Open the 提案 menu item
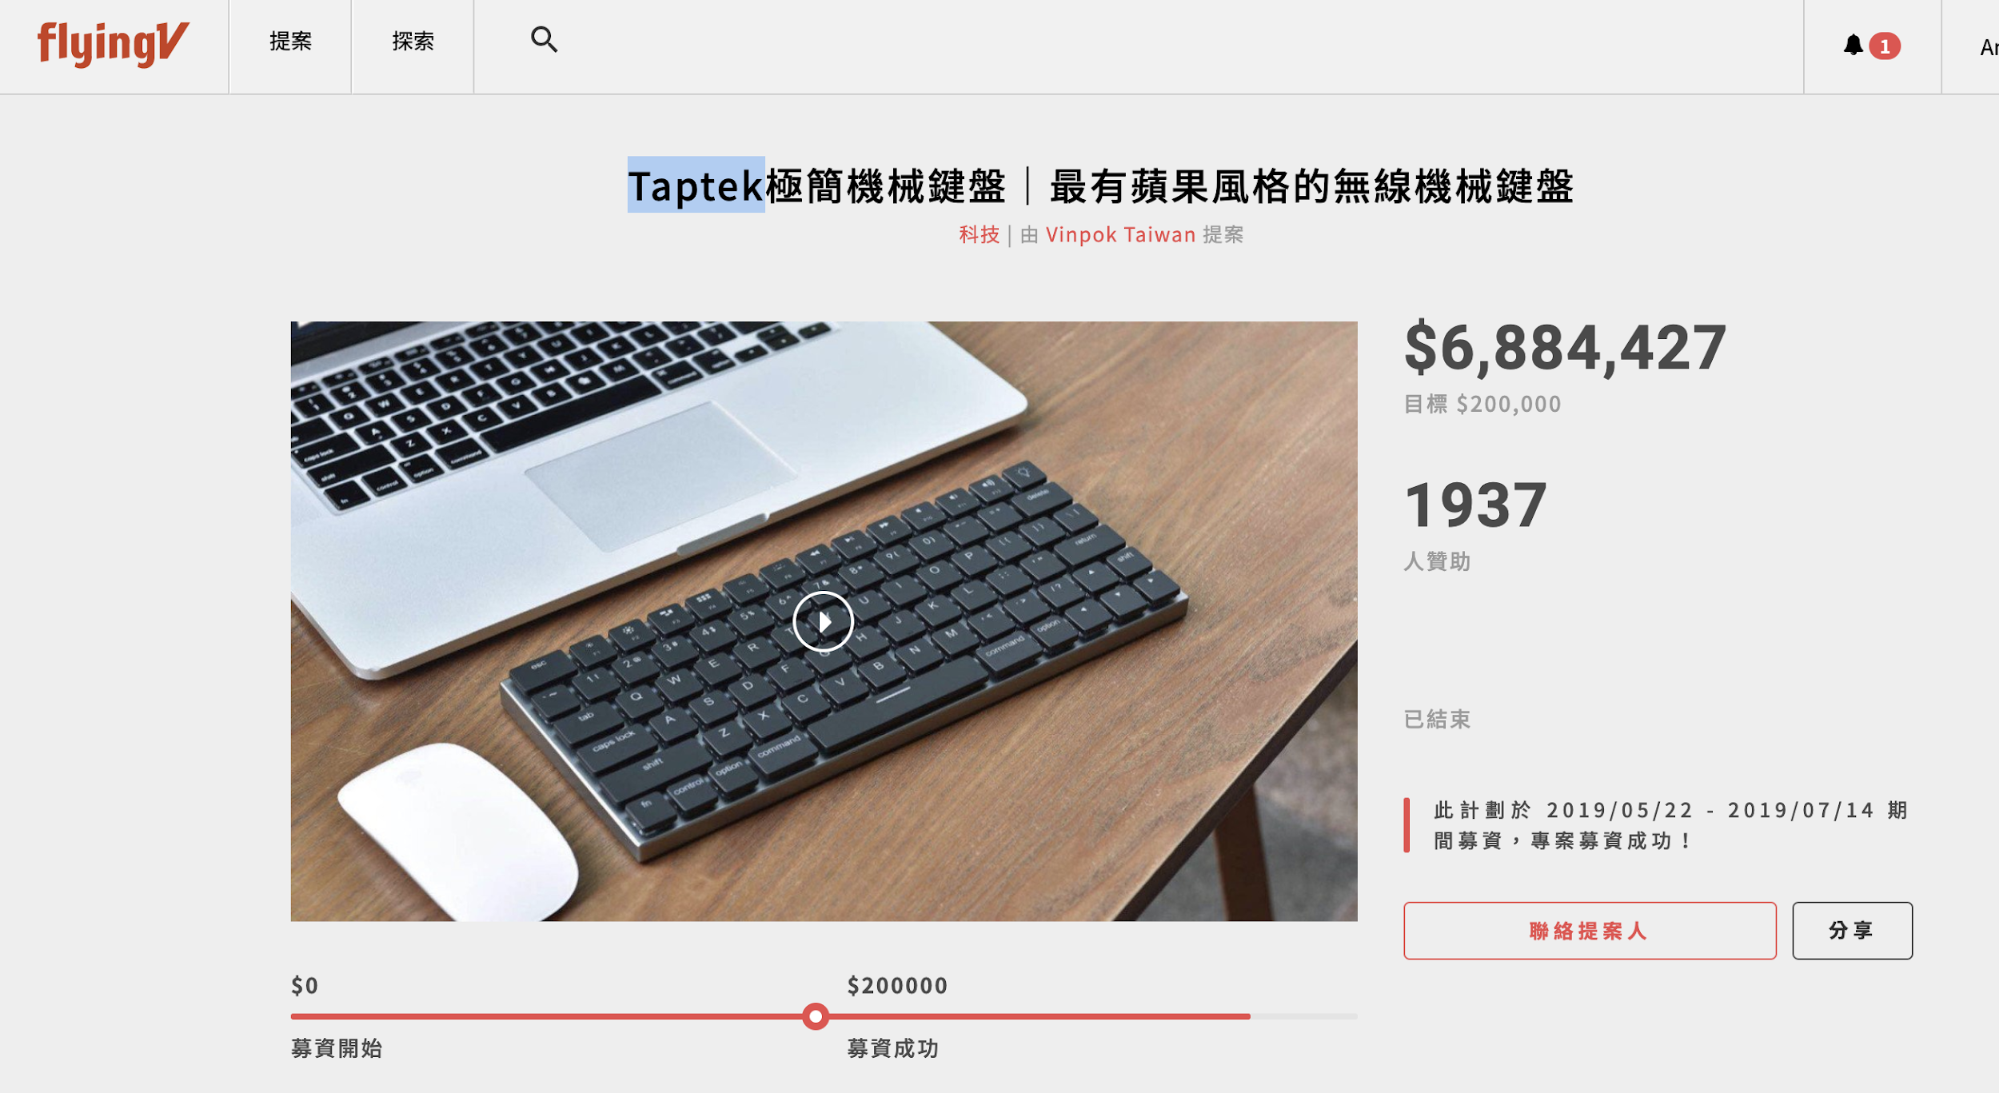The width and height of the screenshot is (1999, 1094). tap(290, 41)
